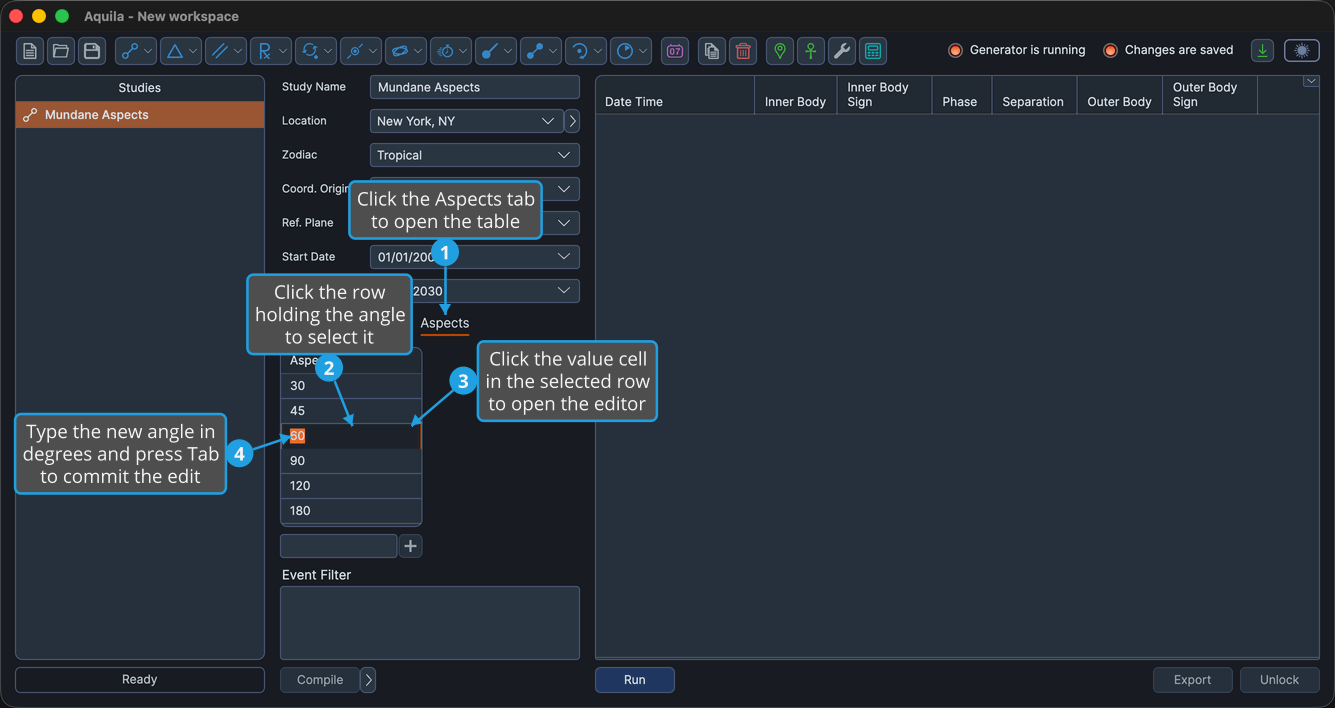Click the Generator is running indicator
The width and height of the screenshot is (1335, 708).
pyautogui.click(x=1017, y=50)
